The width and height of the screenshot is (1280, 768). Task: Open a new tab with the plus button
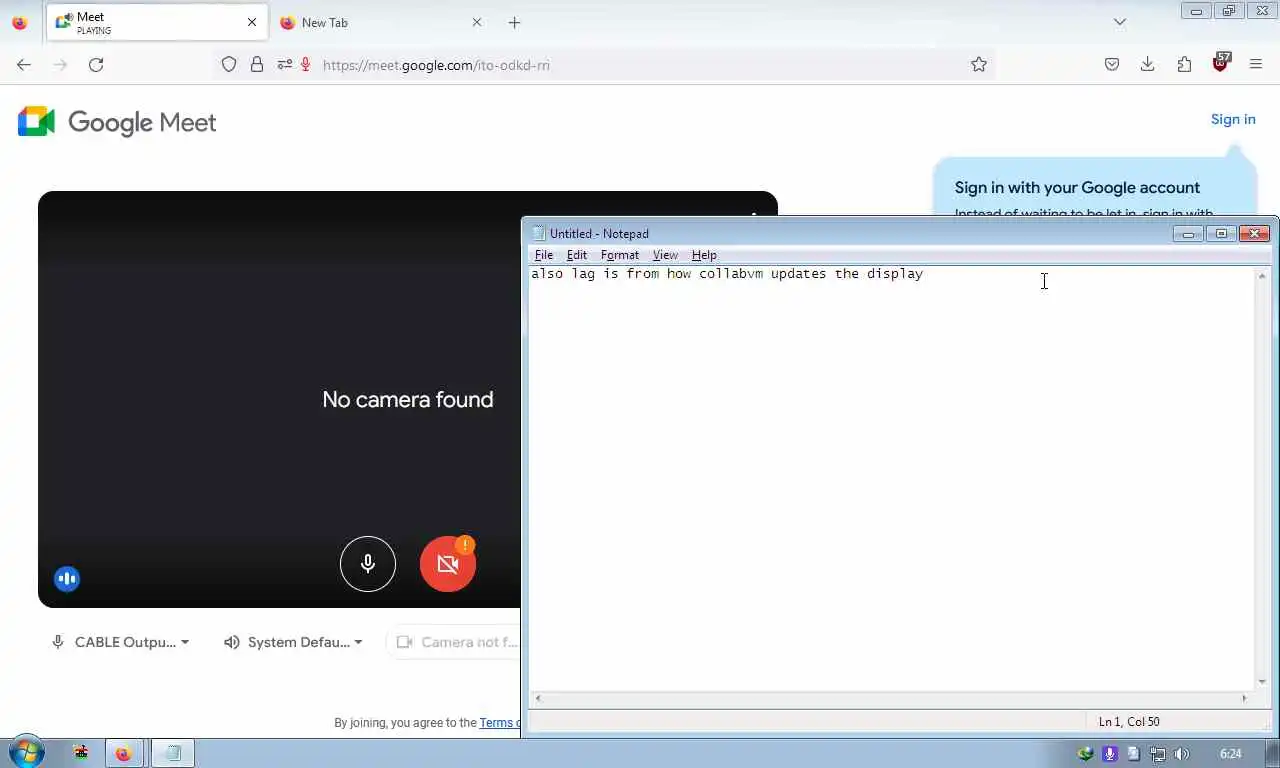click(514, 22)
